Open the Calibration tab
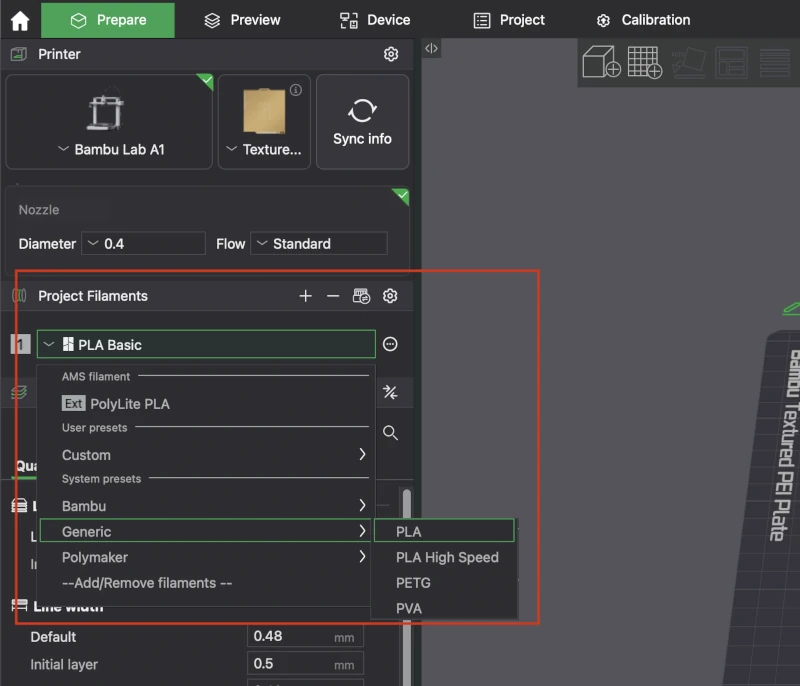This screenshot has height=686, width=800. [x=643, y=20]
